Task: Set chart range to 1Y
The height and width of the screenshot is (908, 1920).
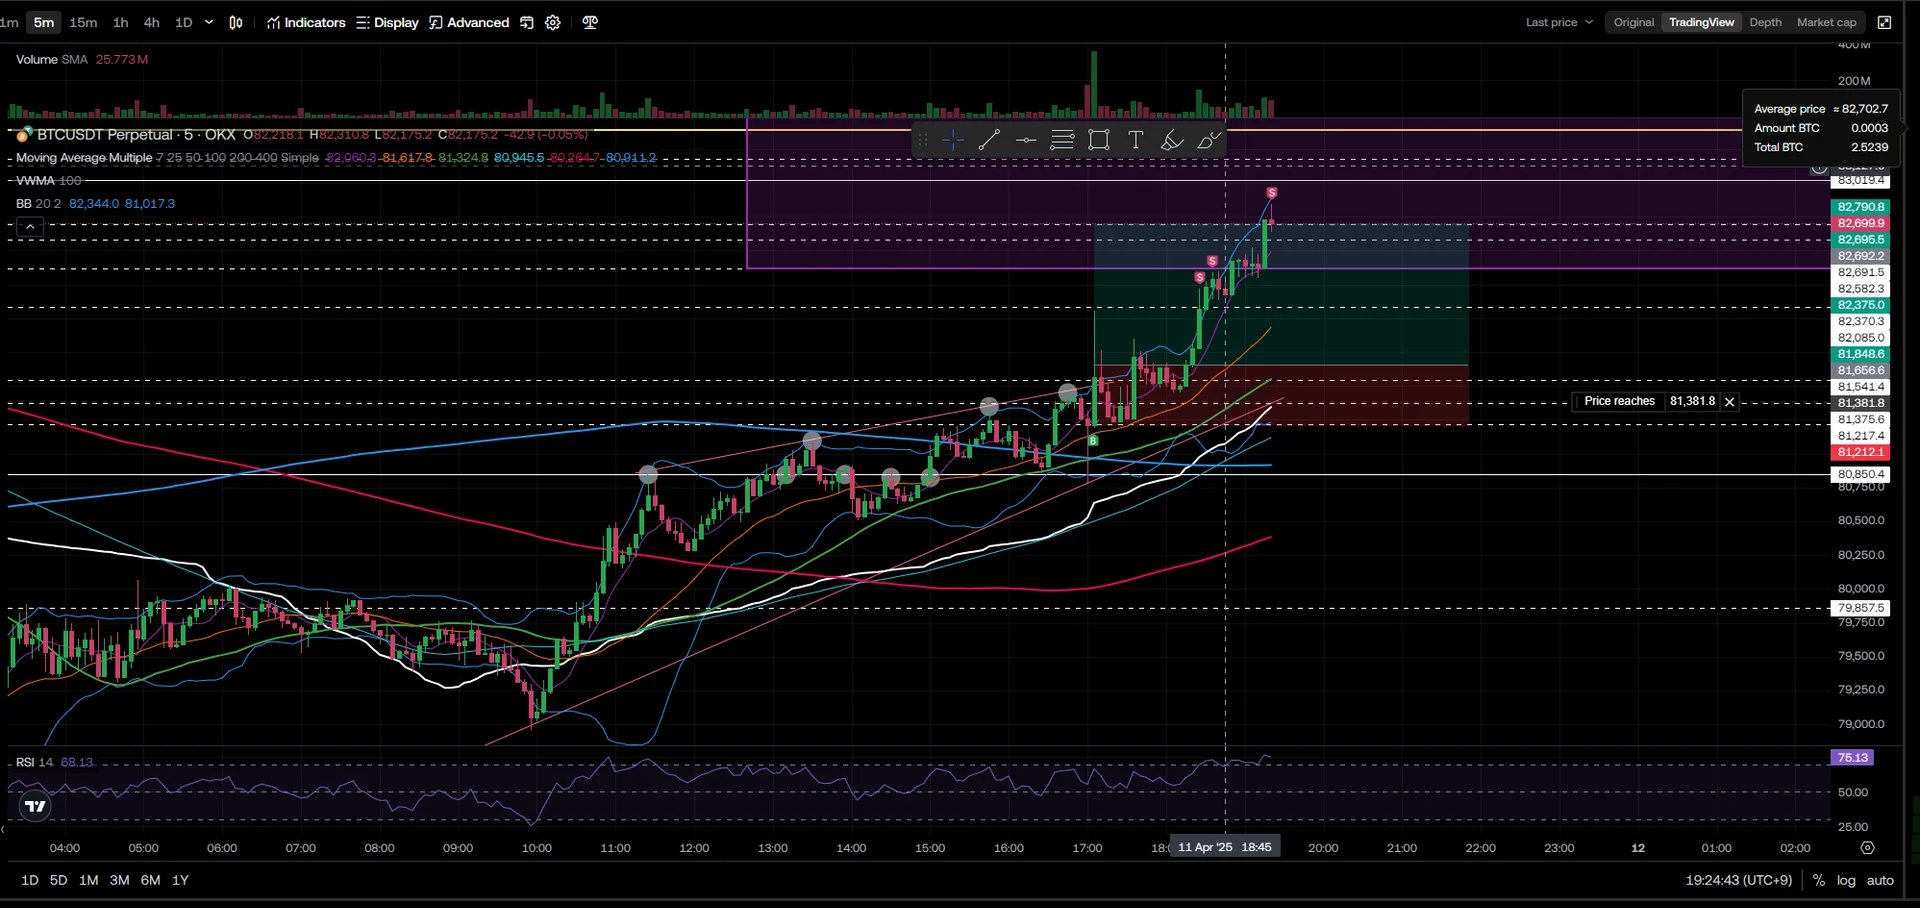Action: pyautogui.click(x=181, y=880)
